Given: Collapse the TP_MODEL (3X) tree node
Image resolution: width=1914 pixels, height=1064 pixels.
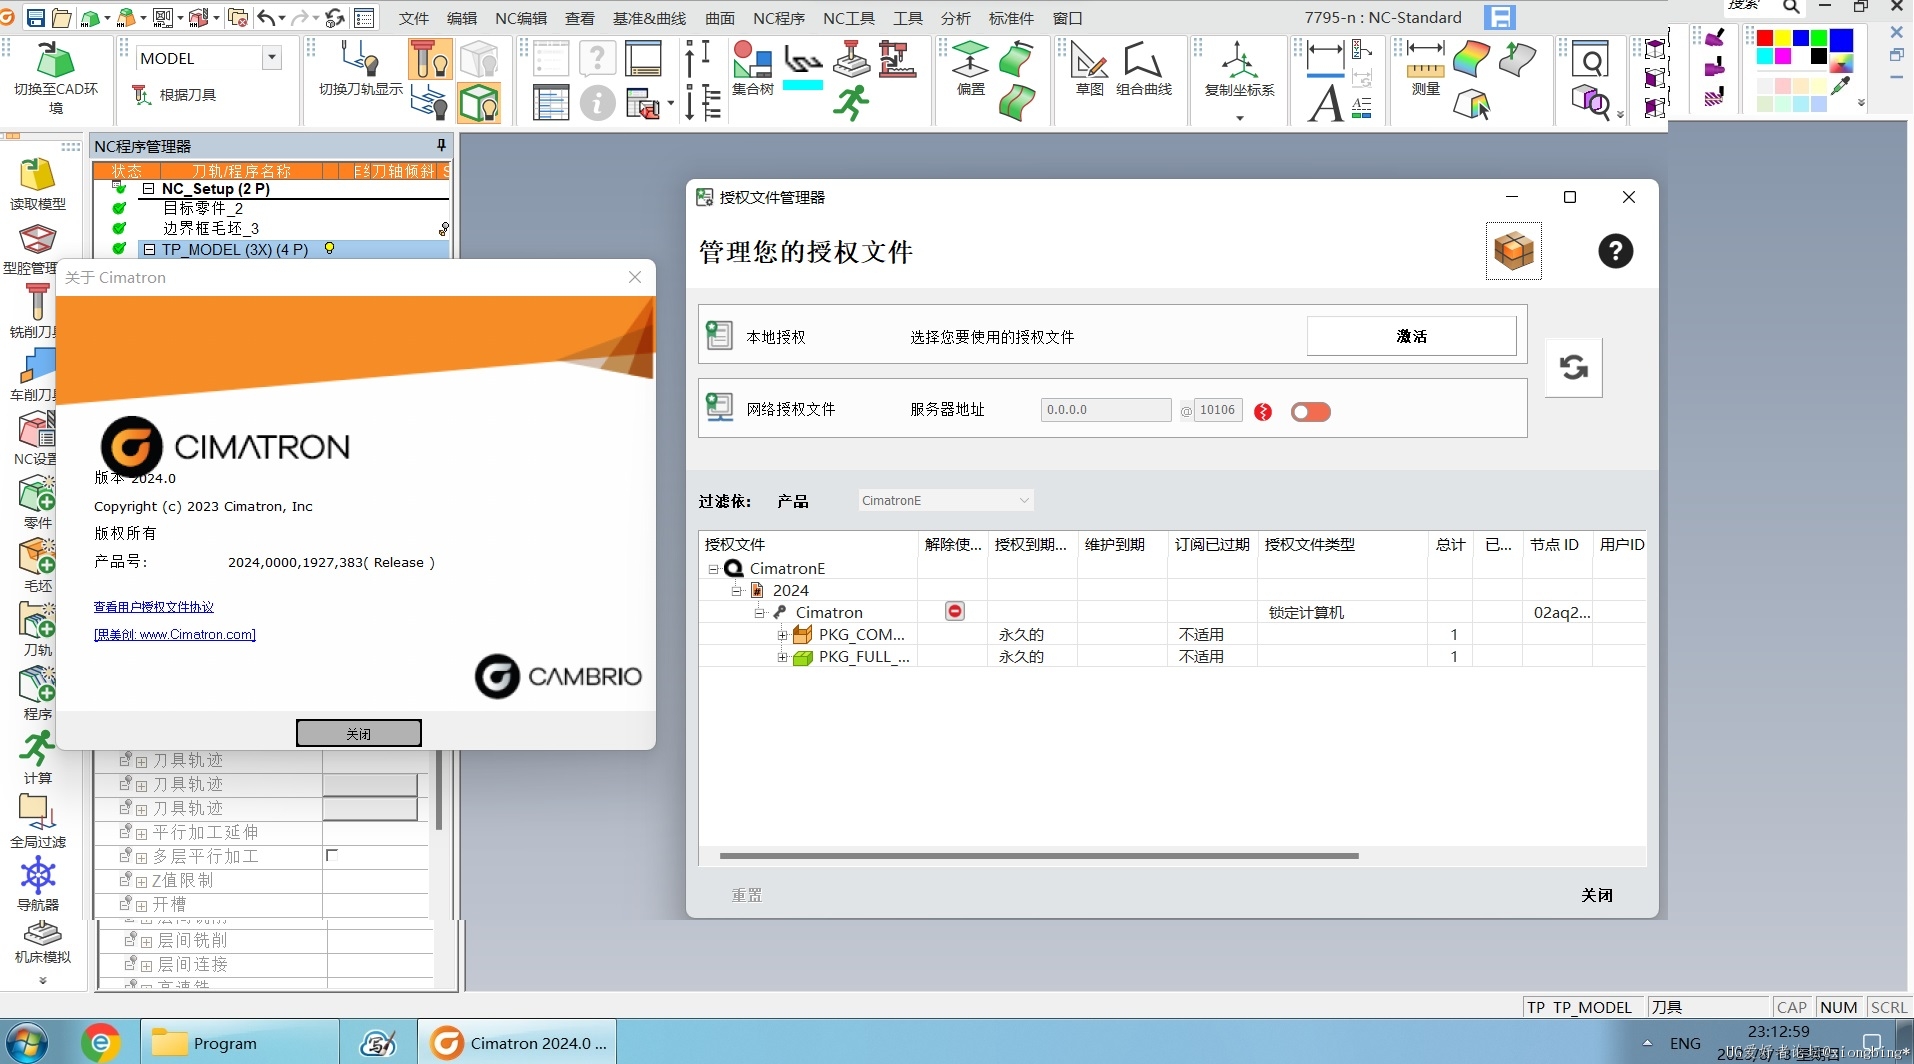Looking at the screenshot, I should point(149,249).
